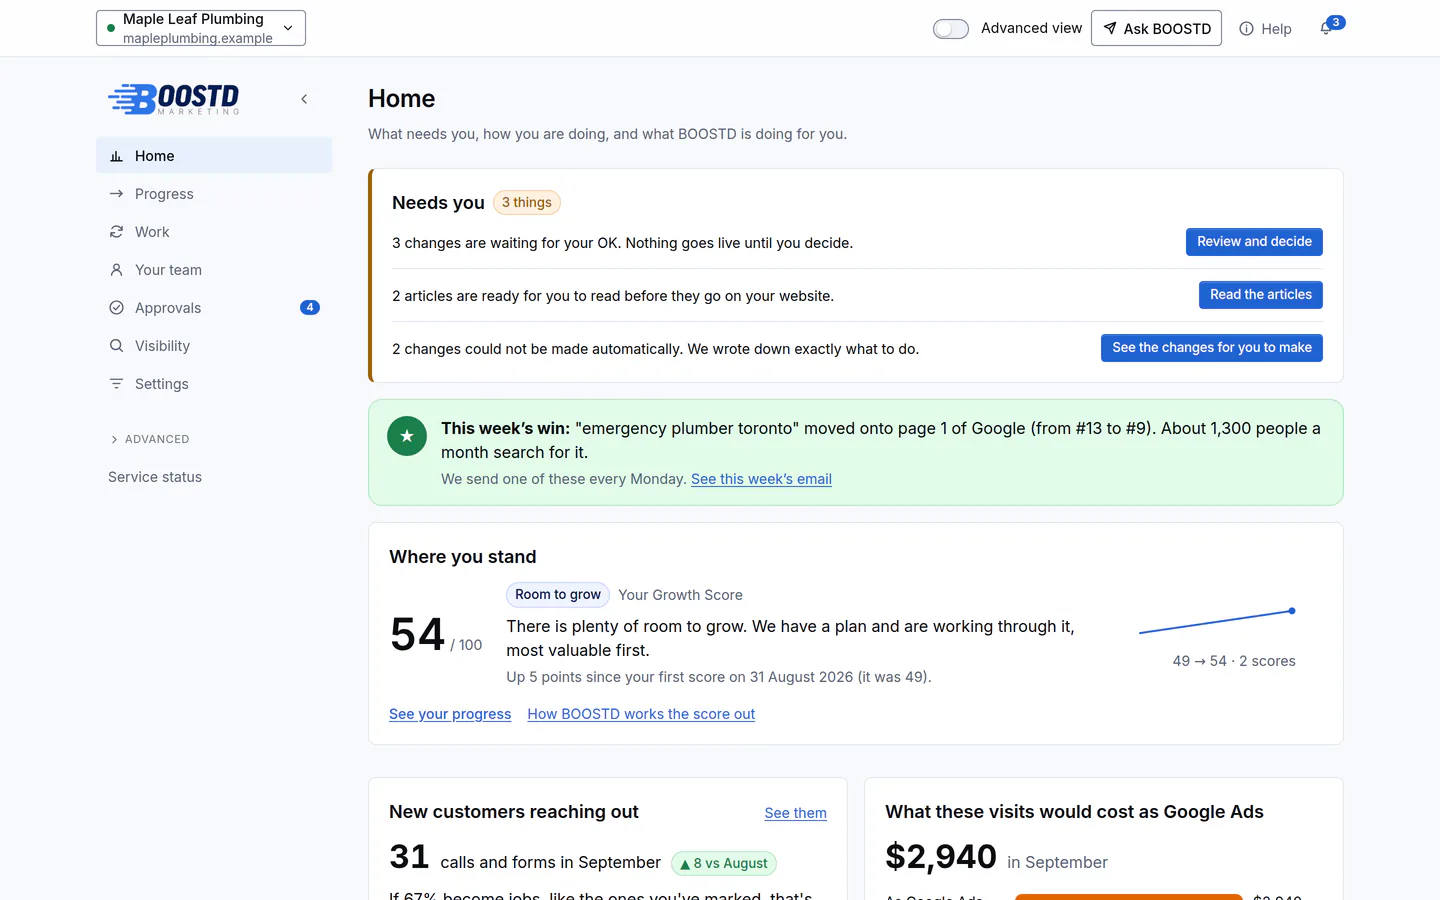The width and height of the screenshot is (1440, 900).
Task: Open the See this week's email link
Action: click(x=761, y=479)
